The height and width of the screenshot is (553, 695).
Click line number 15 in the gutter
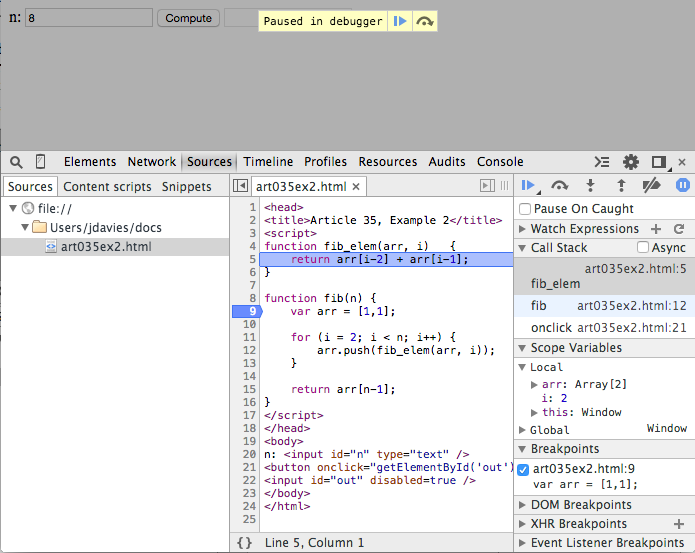[x=250, y=389]
